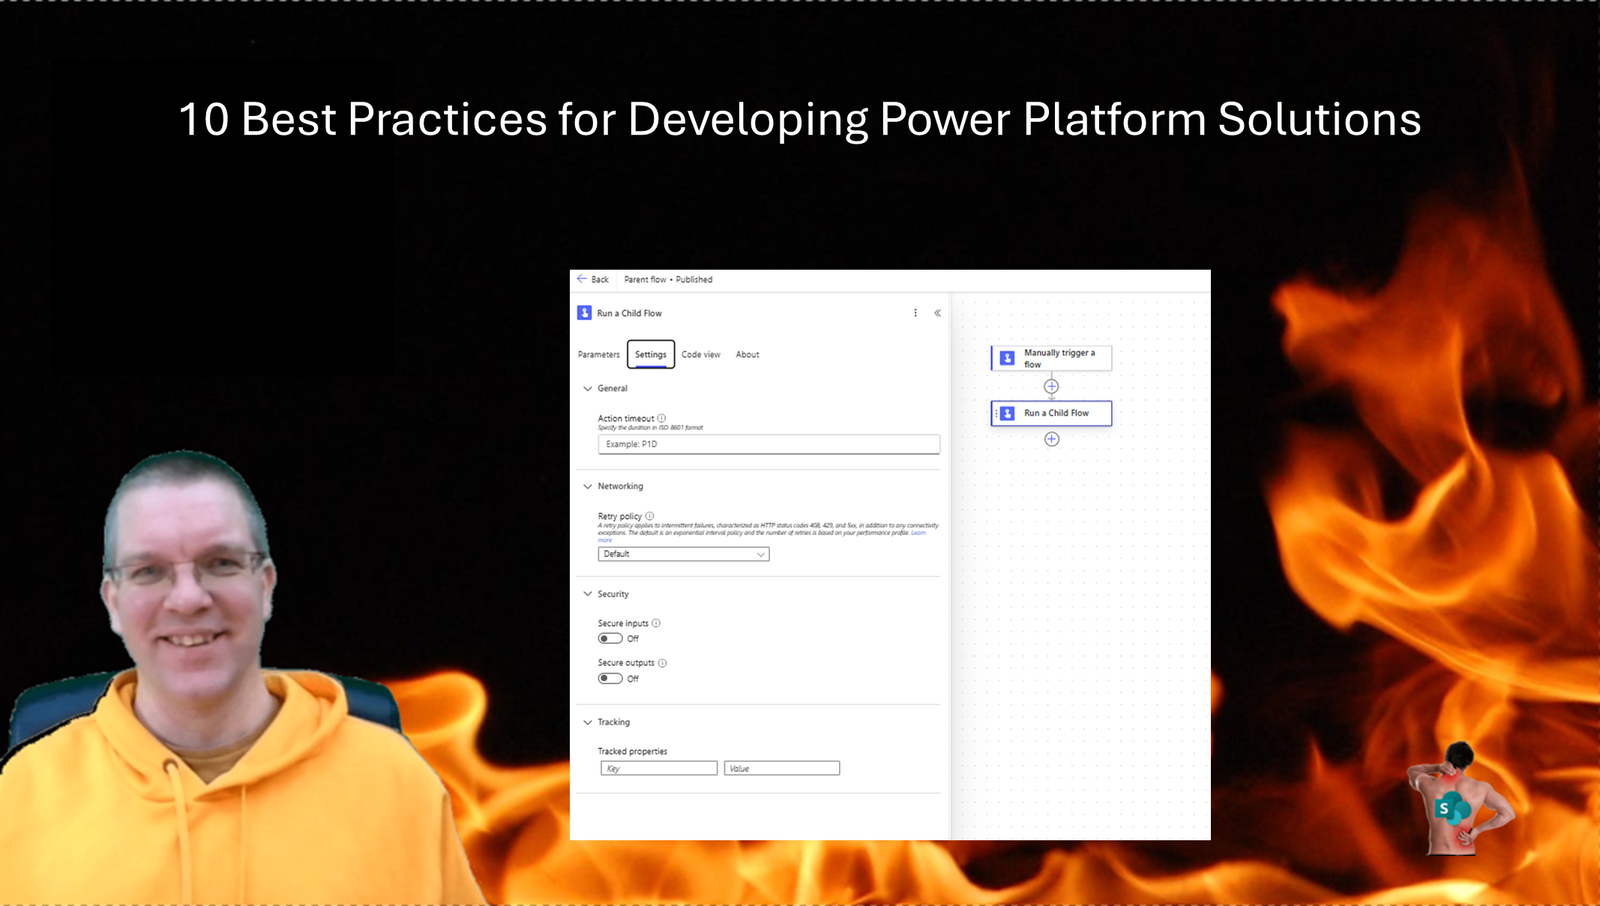Click the Back arrow icon
Image resolution: width=1600 pixels, height=906 pixels.
click(x=582, y=279)
